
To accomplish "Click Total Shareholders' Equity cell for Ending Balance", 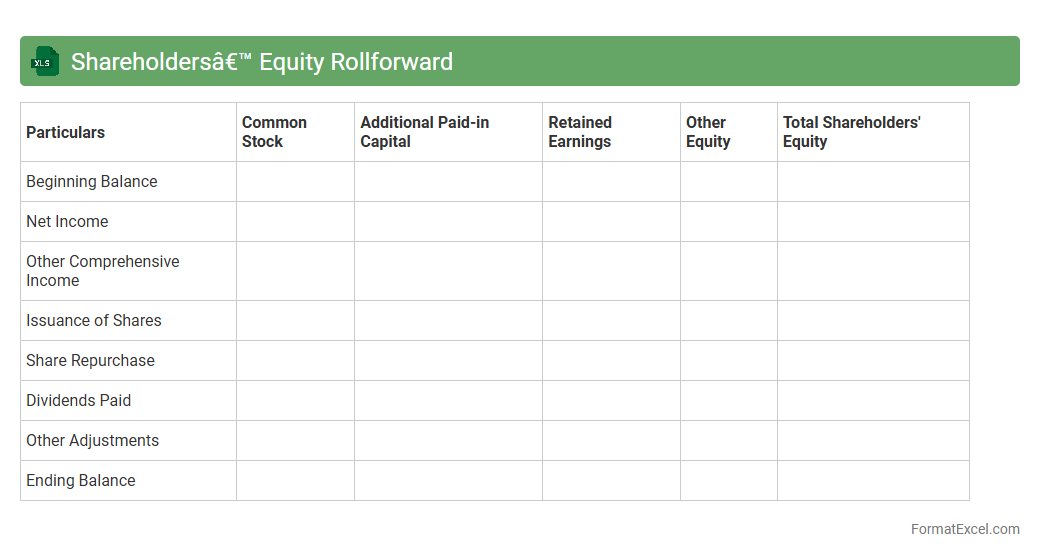I will point(872,481).
